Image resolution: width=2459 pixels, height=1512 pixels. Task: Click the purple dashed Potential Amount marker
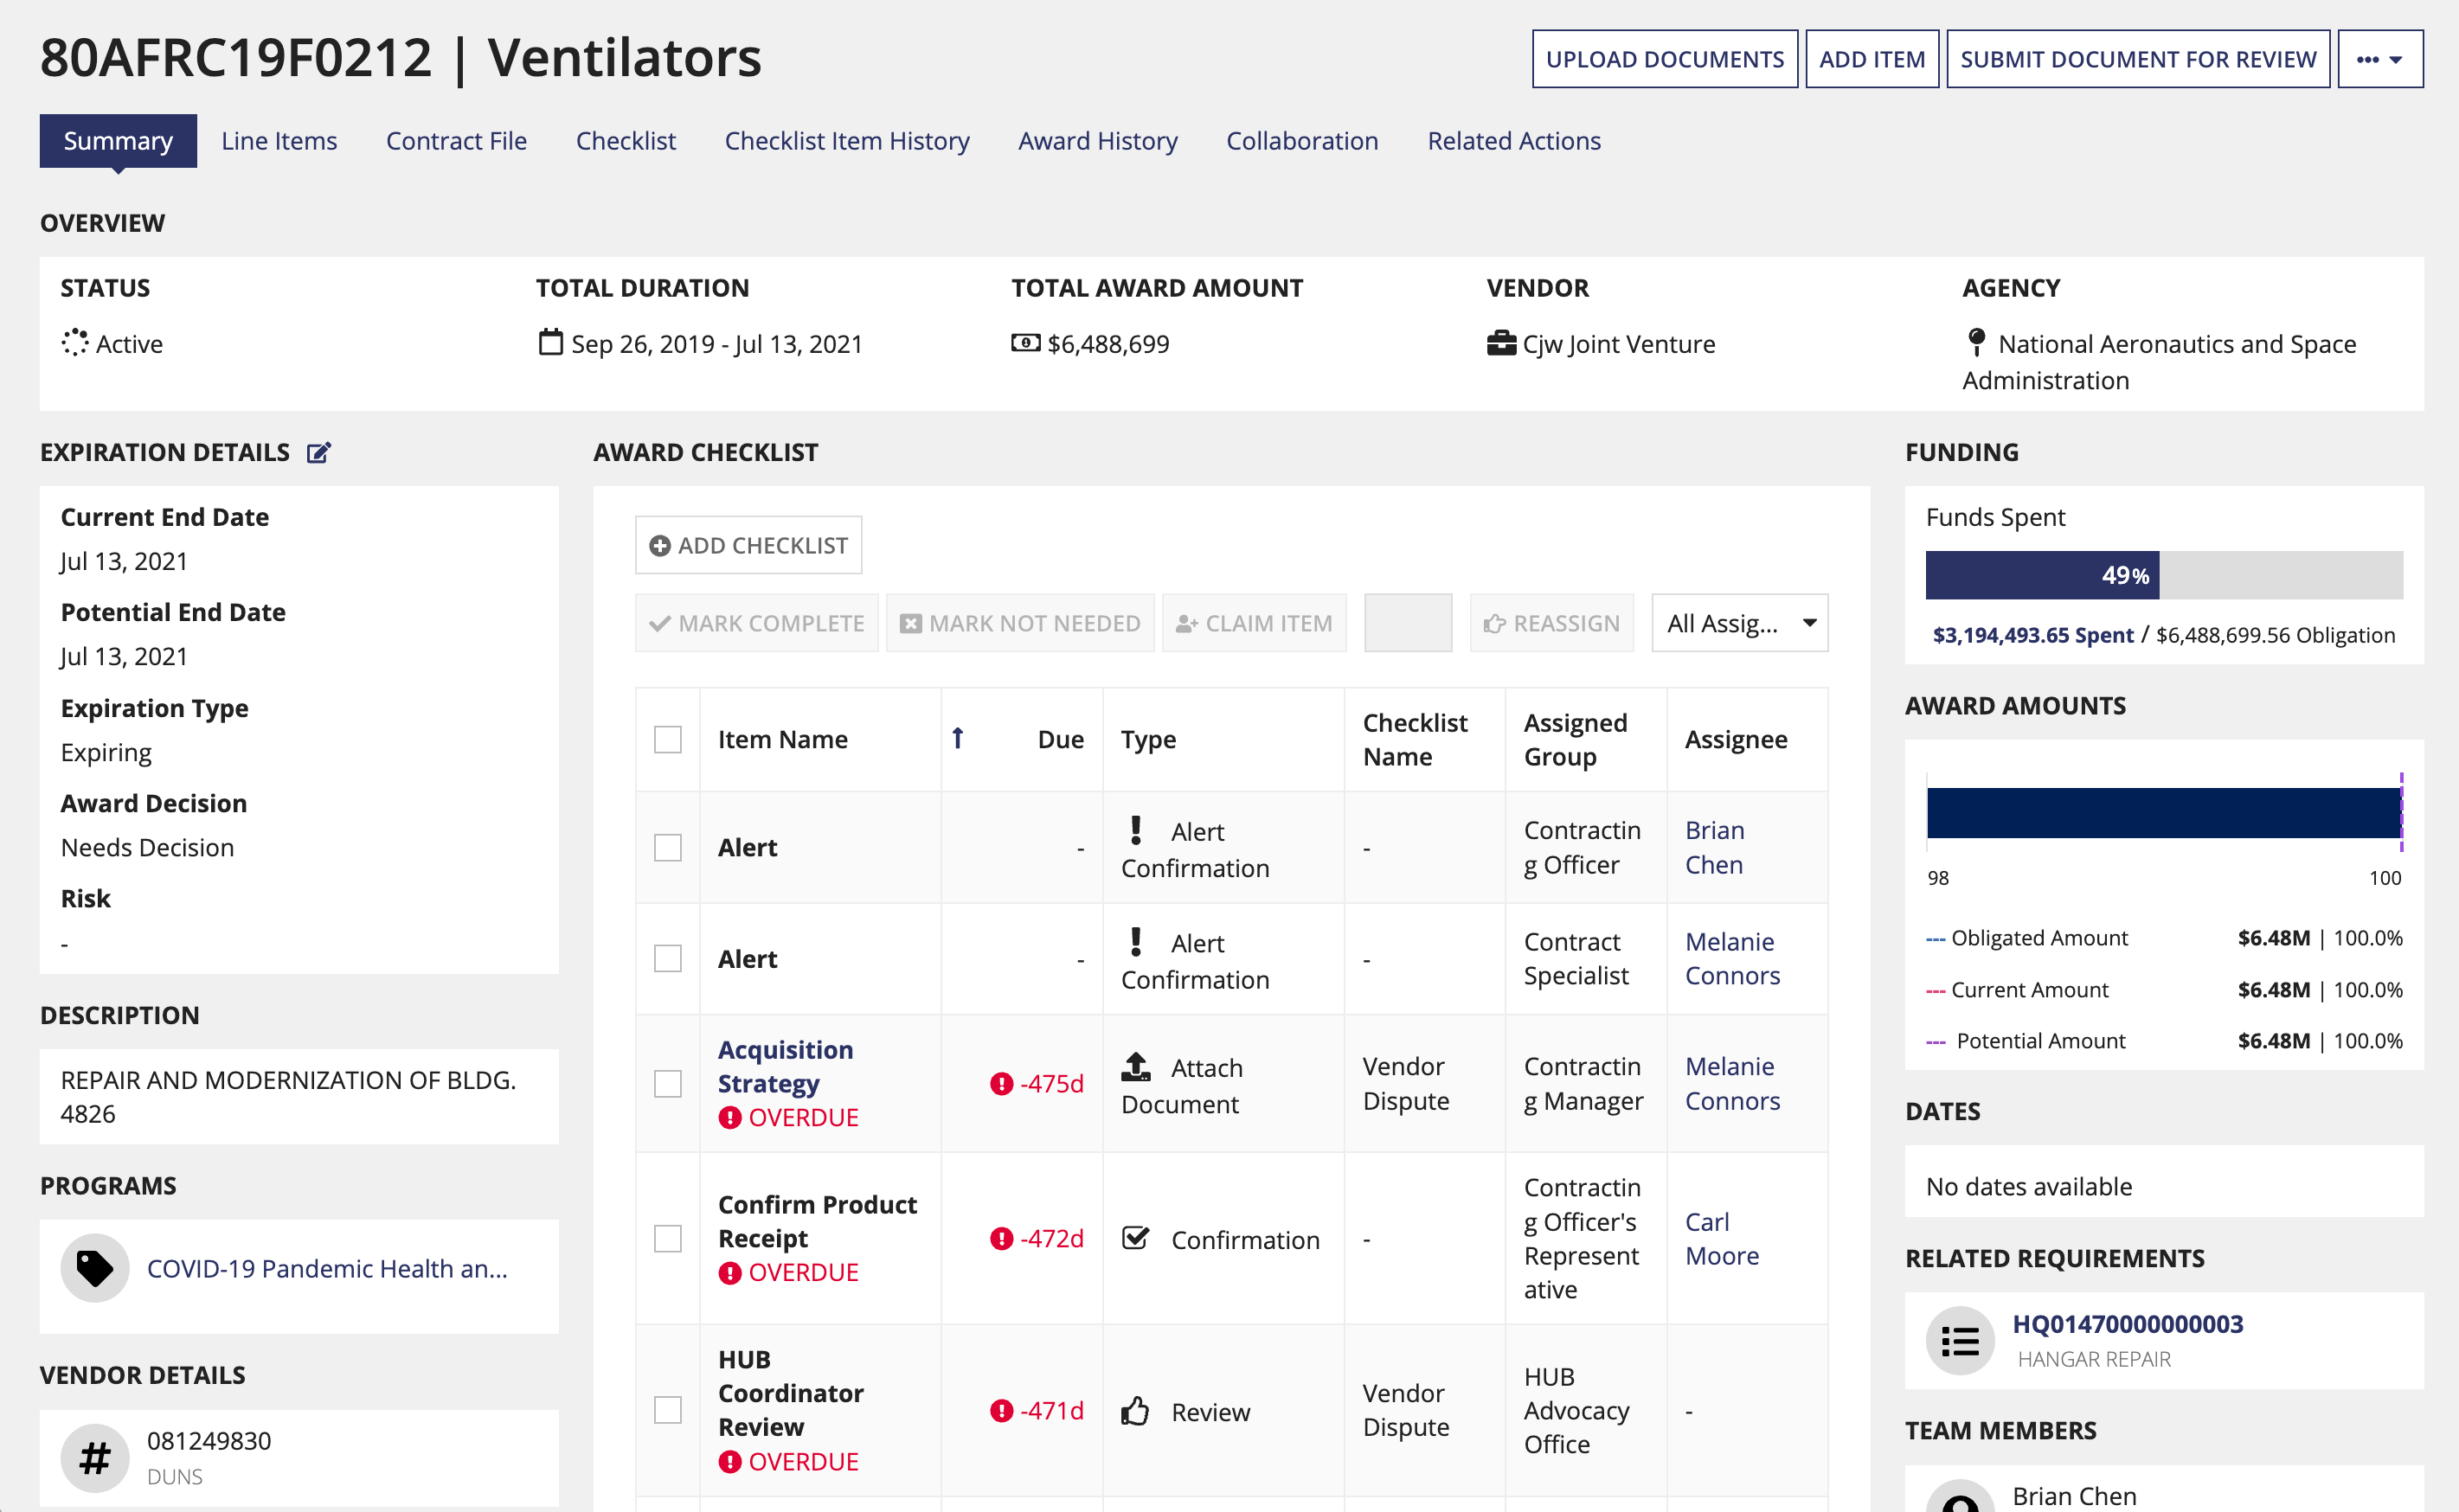[x=2401, y=812]
